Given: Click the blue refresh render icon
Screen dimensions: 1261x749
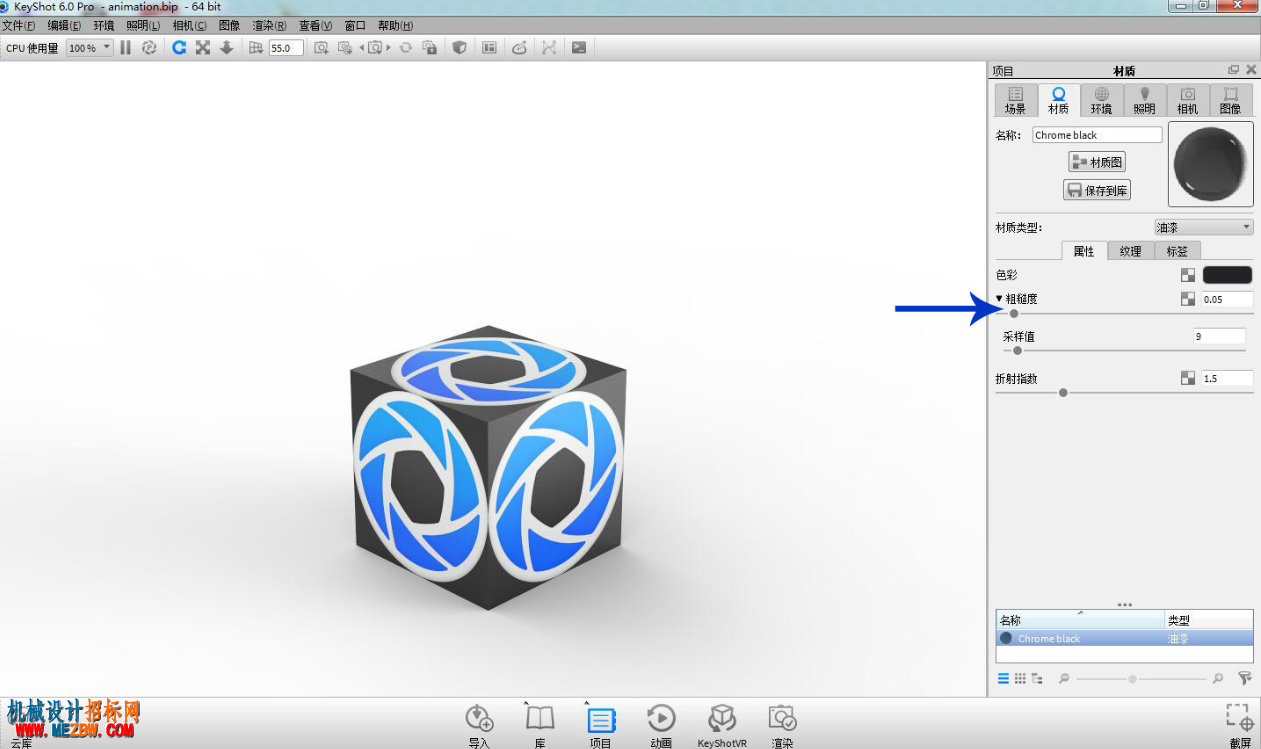Looking at the screenshot, I should click(179, 47).
